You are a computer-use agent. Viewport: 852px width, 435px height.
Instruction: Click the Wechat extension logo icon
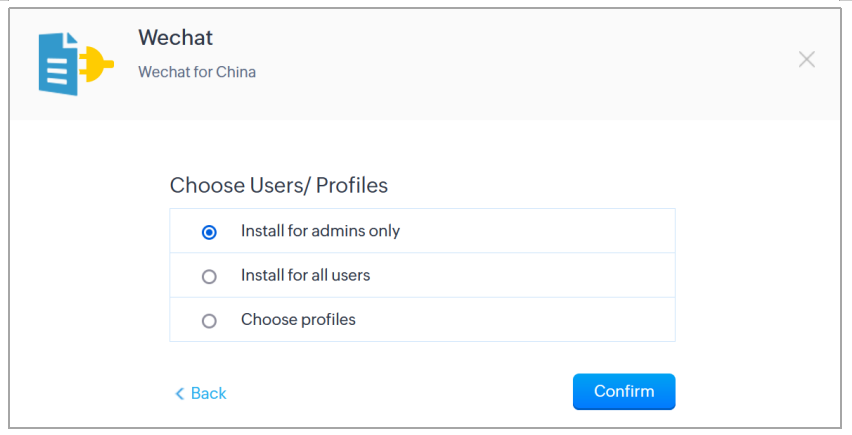75,64
